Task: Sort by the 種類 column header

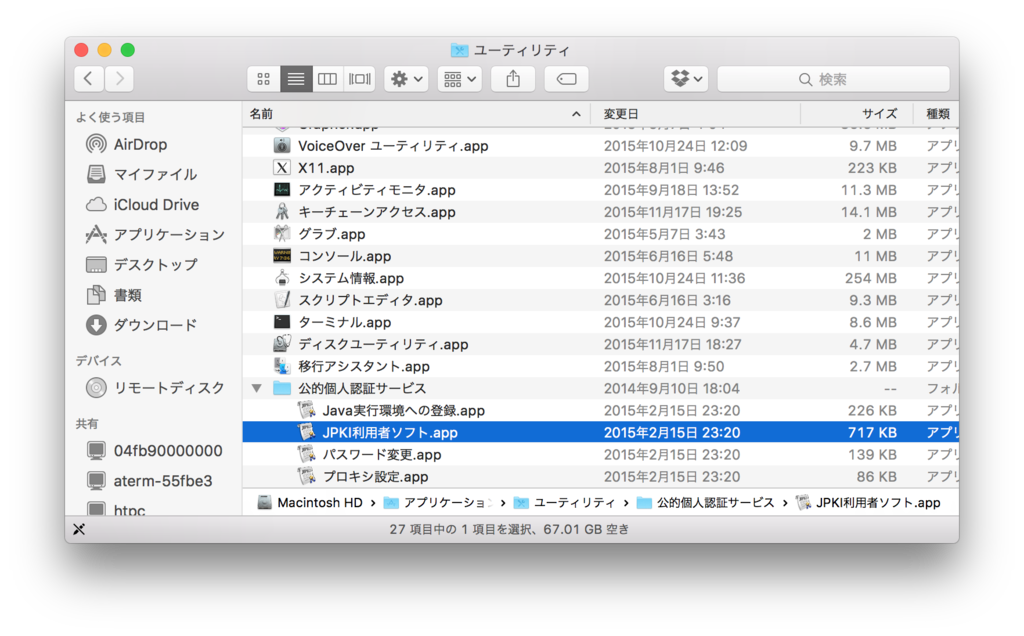Action: (938, 114)
